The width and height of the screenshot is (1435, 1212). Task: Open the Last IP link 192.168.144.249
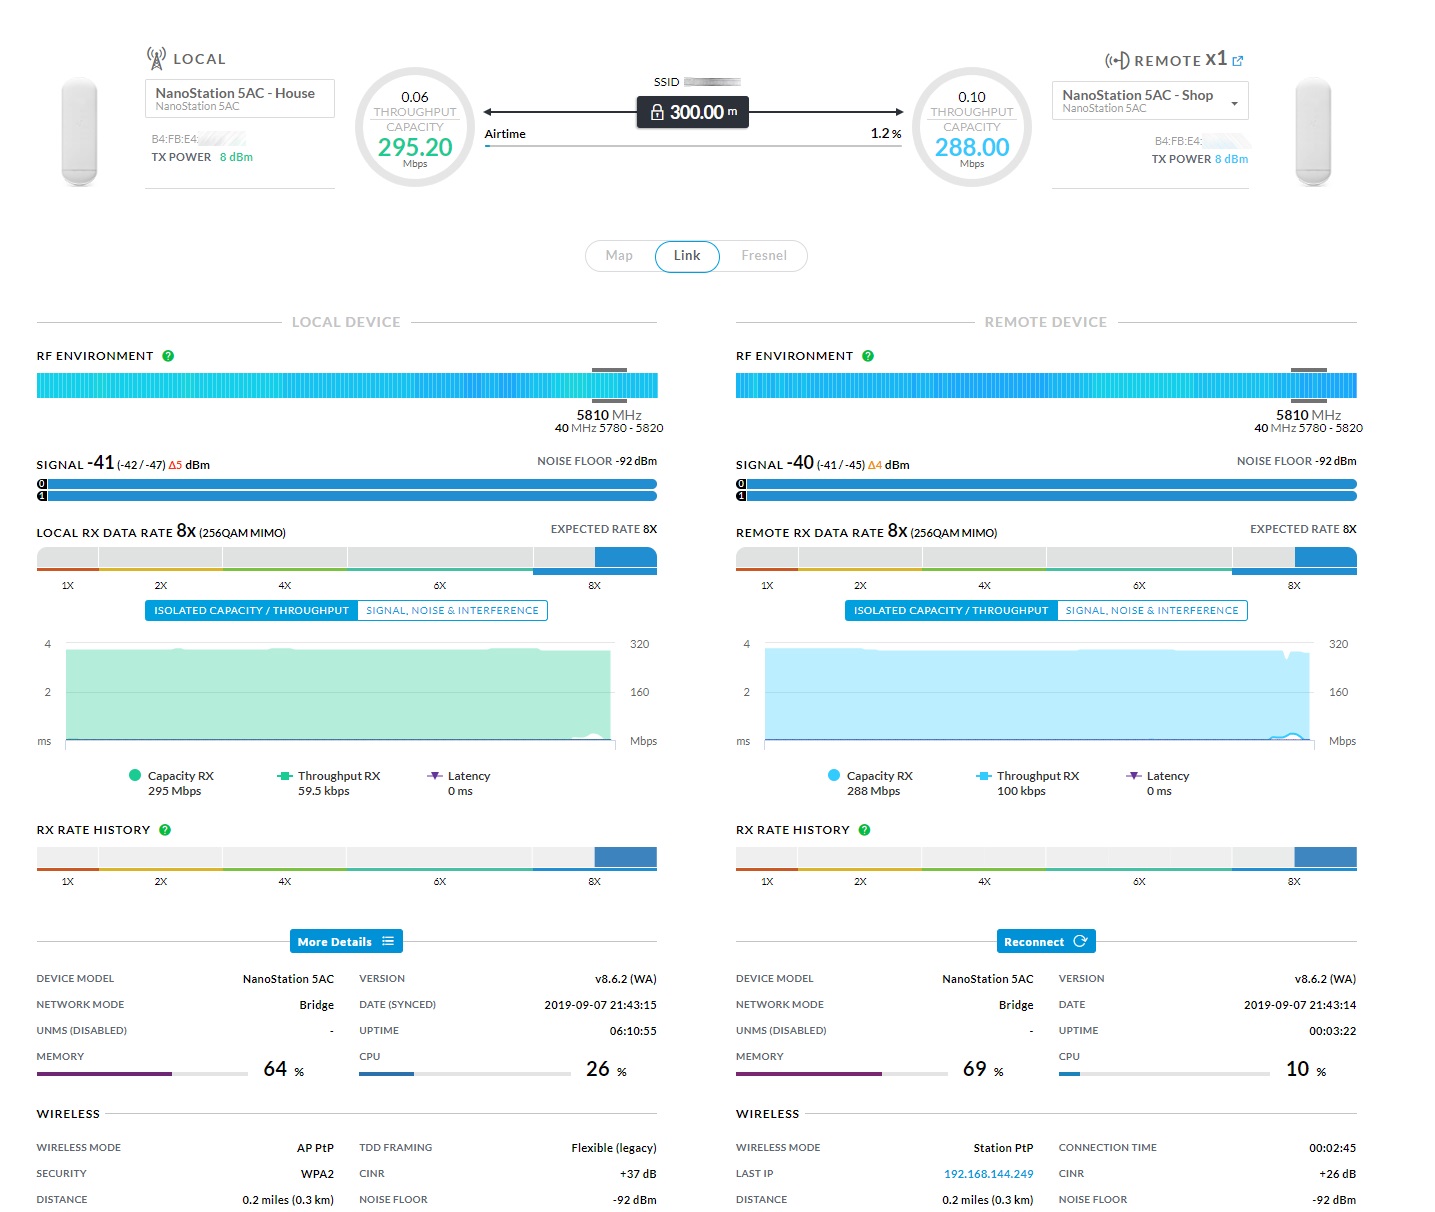(x=988, y=1174)
